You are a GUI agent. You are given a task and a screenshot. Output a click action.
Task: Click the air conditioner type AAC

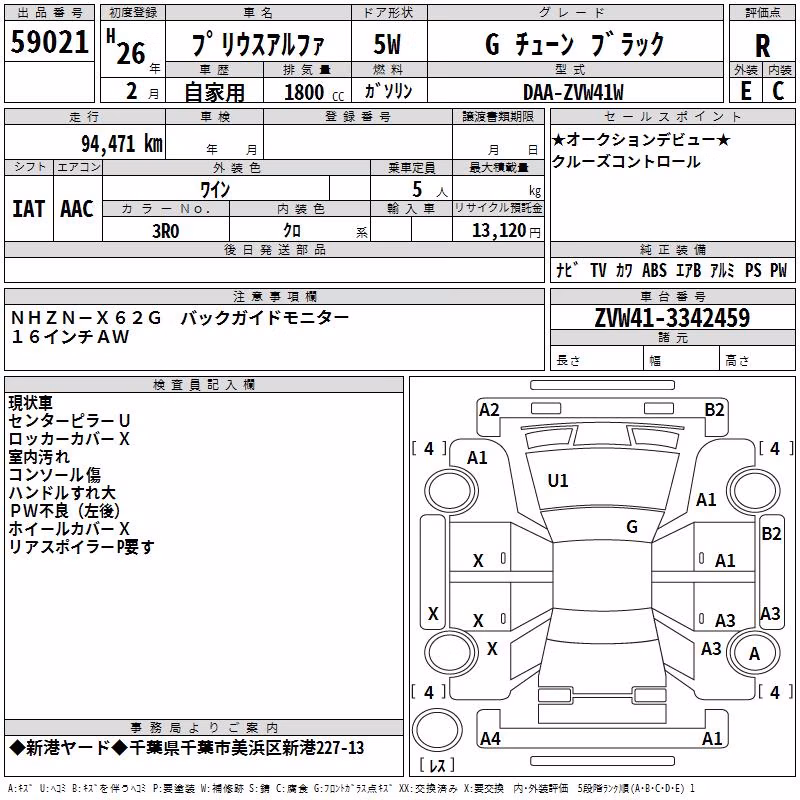pyautogui.click(x=77, y=209)
